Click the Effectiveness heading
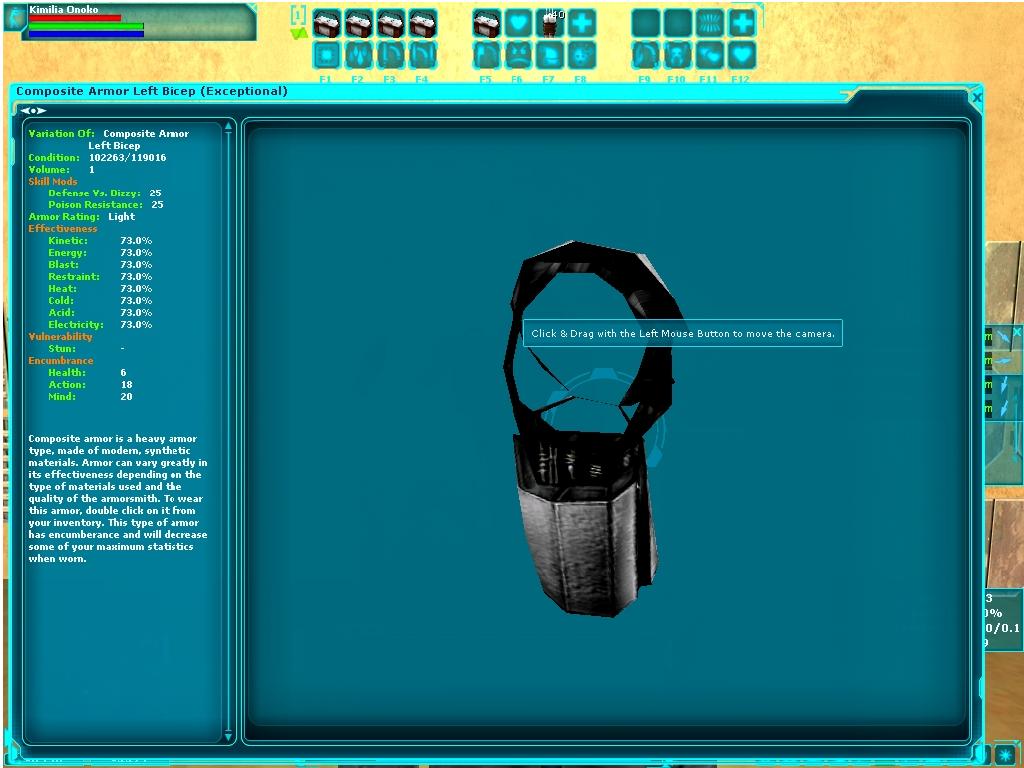Screen dimensions: 1024x768 pos(63,229)
